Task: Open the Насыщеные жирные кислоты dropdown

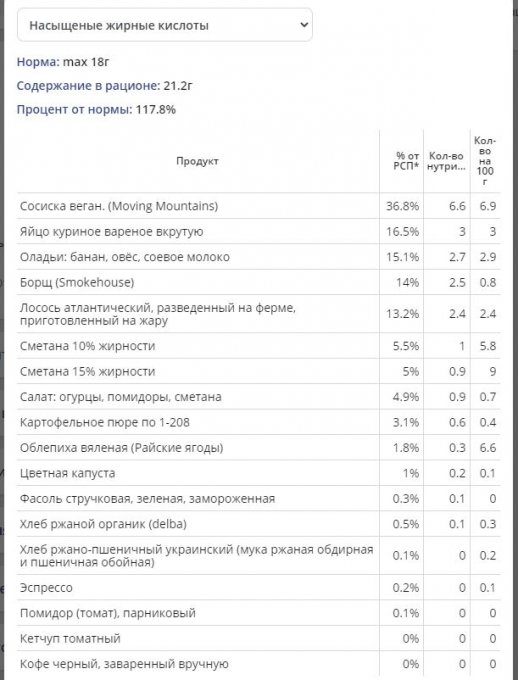Action: [x=164, y=25]
